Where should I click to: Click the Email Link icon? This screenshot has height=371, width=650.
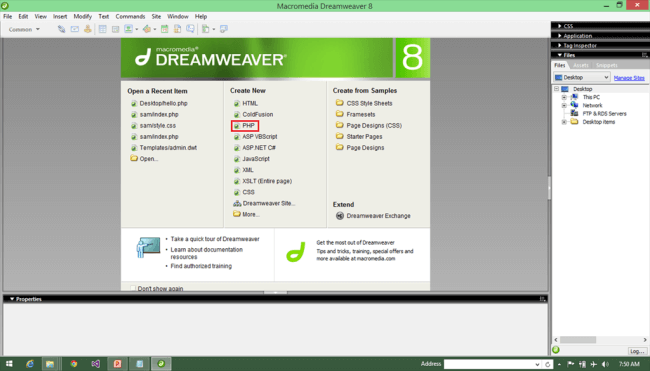[x=75, y=29]
